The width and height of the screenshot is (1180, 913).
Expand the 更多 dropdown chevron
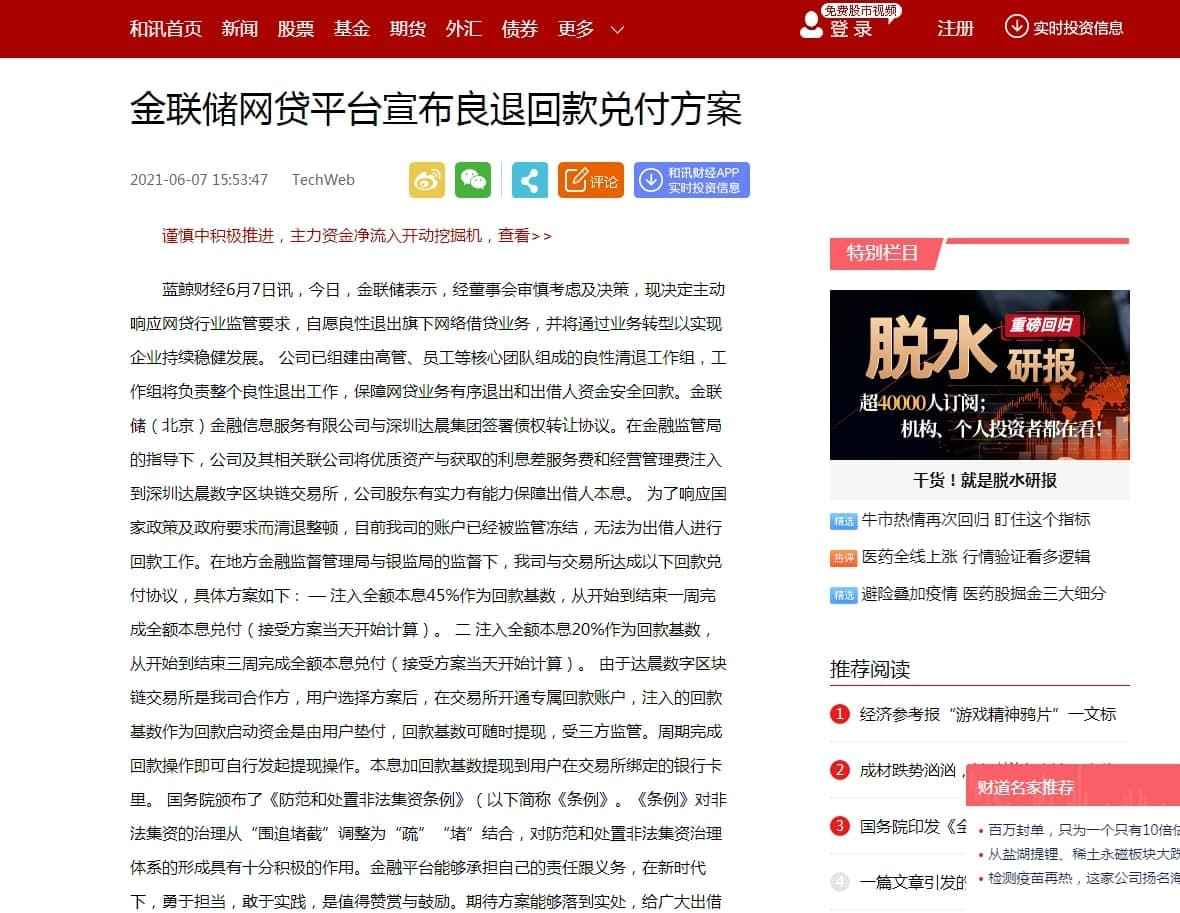point(617,30)
